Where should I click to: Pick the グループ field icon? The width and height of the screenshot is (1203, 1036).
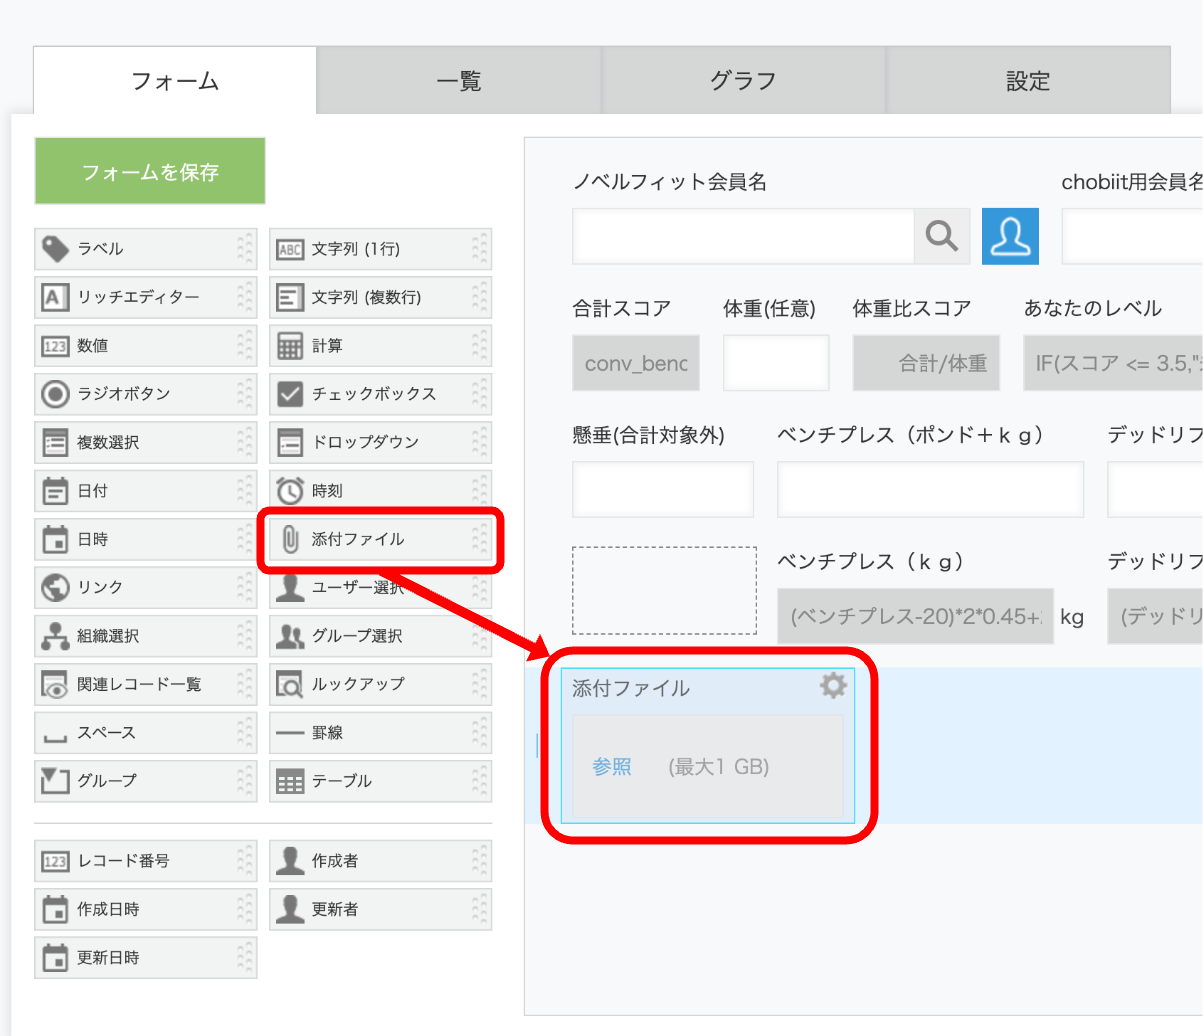[55, 781]
